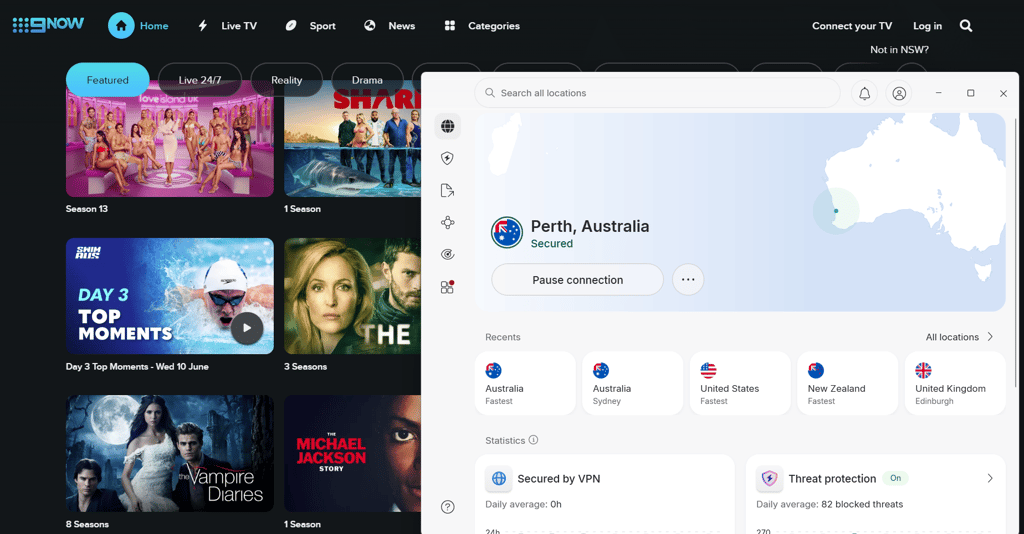1024x534 pixels.
Task: Open The Vampire Diaries thumbnail
Action: pyautogui.click(x=170, y=453)
